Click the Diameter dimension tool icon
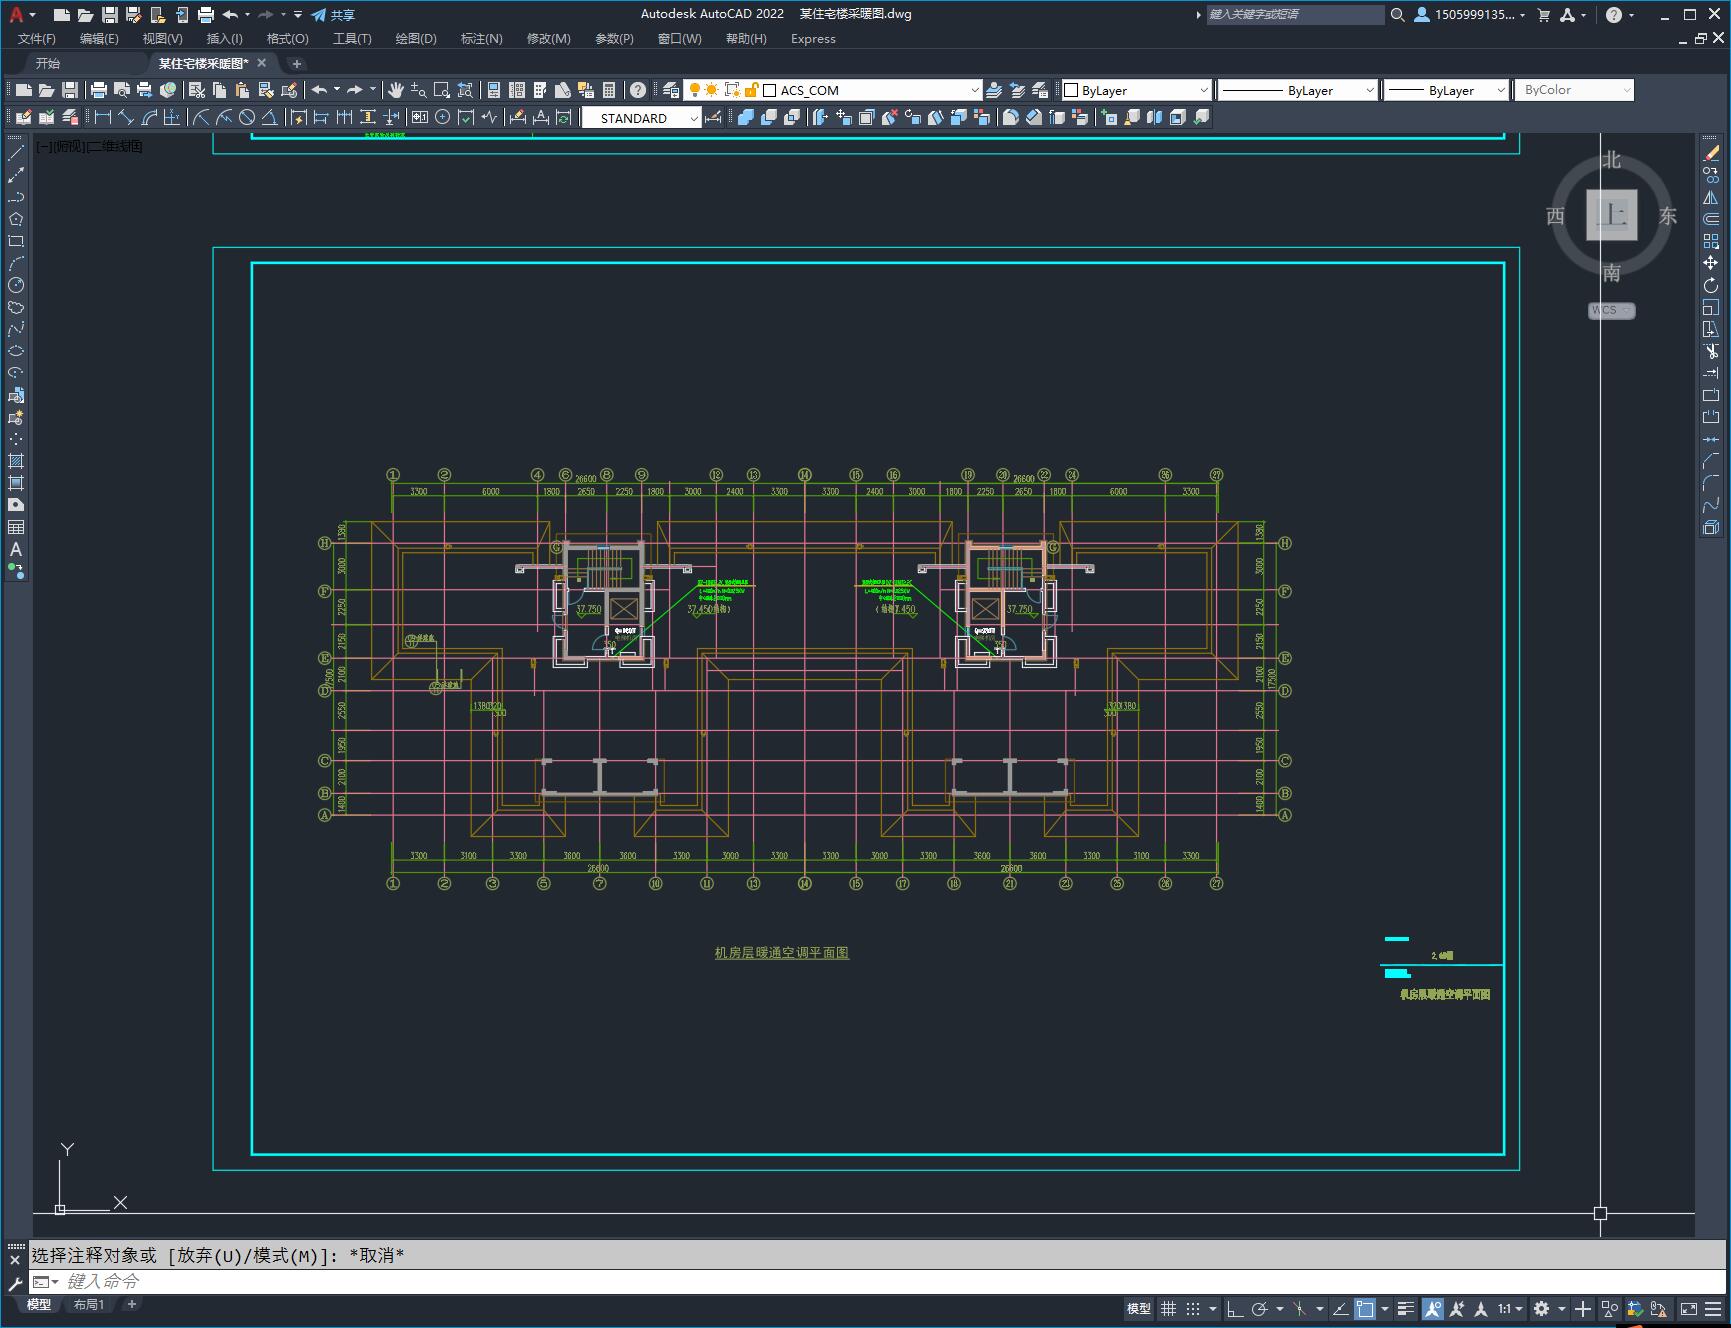The width and height of the screenshot is (1731, 1328). tap(247, 118)
